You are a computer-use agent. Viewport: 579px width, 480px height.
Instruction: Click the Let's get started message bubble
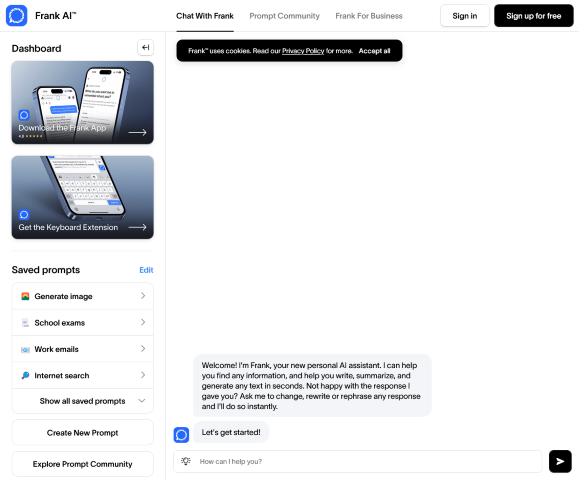[231, 432]
